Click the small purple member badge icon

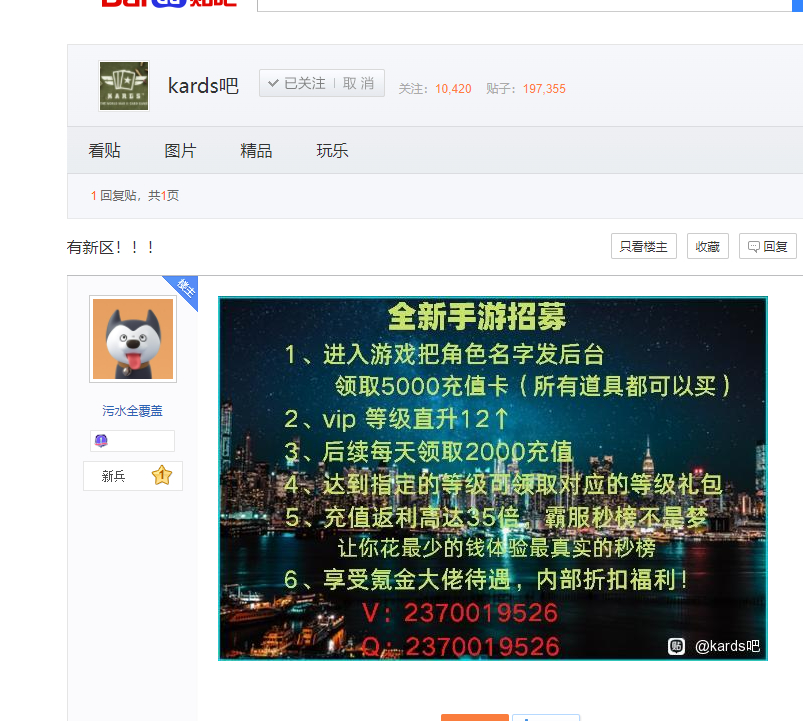[x=101, y=441]
